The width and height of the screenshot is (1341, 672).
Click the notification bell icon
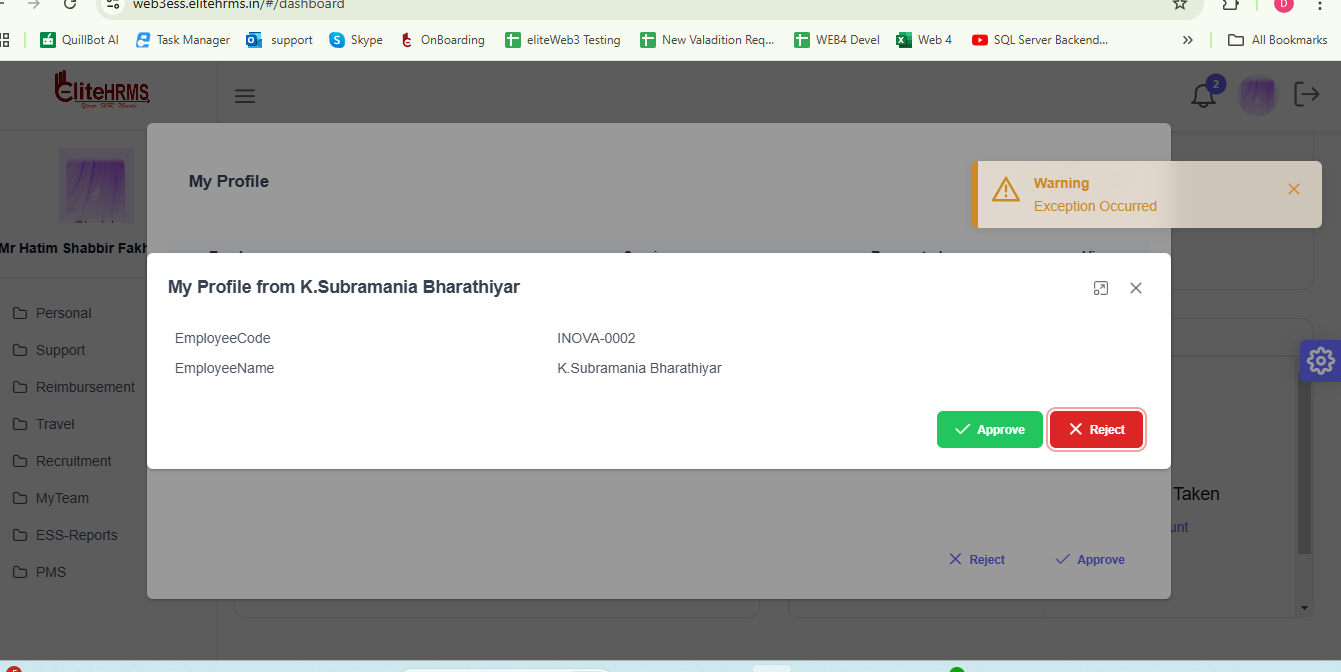[1204, 96]
